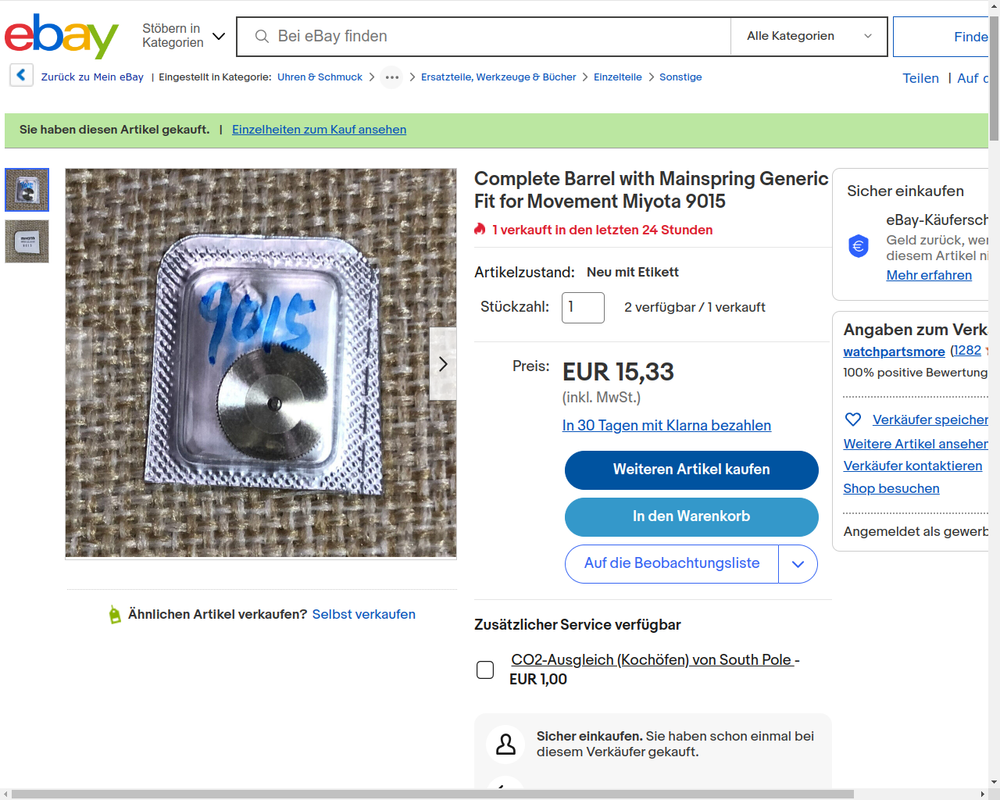The image size is (1000, 800).
Task: Expand the Alle Kategorien dropdown
Action: click(809, 36)
